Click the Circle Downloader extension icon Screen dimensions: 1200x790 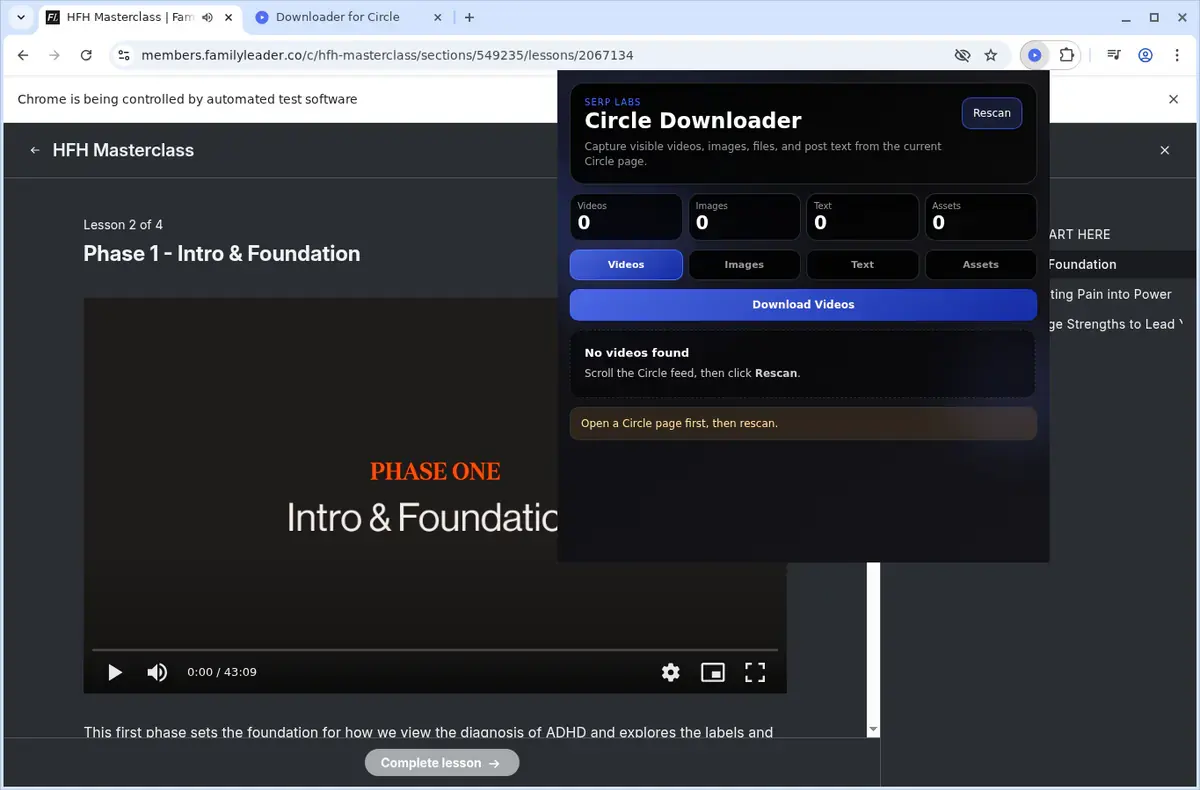1035,56
